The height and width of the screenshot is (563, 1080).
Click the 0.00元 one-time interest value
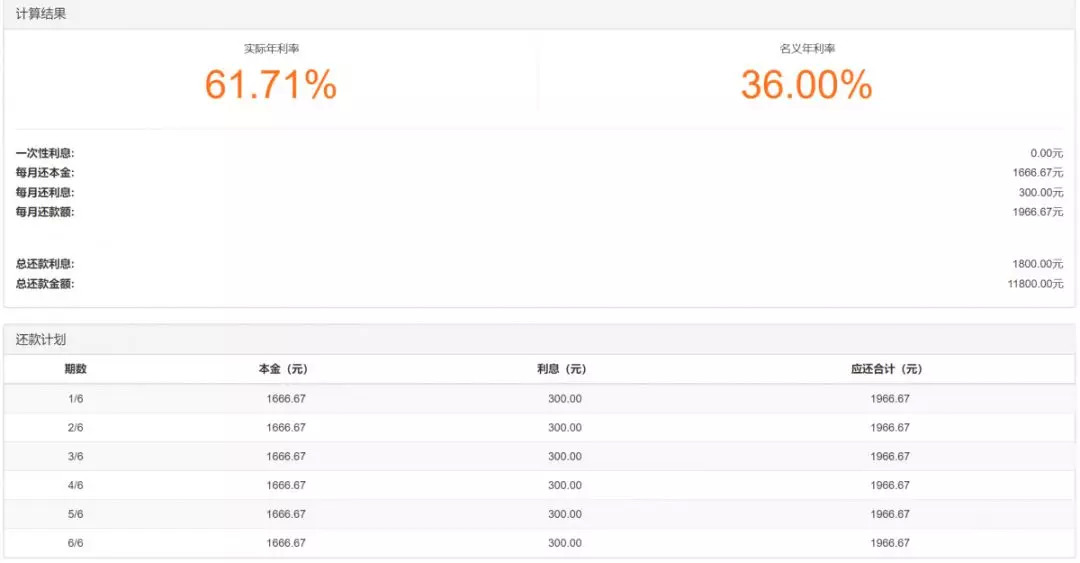click(x=1046, y=153)
